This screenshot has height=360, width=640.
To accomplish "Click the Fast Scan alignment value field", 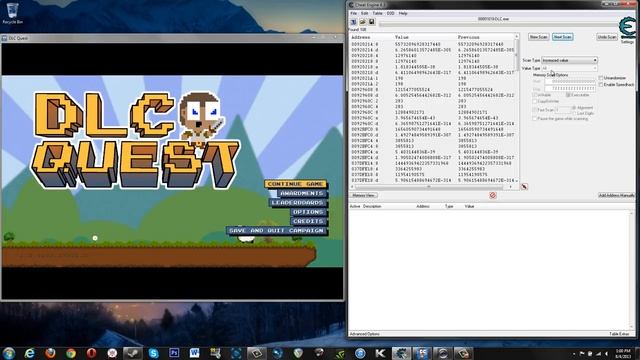I will 562,110.
